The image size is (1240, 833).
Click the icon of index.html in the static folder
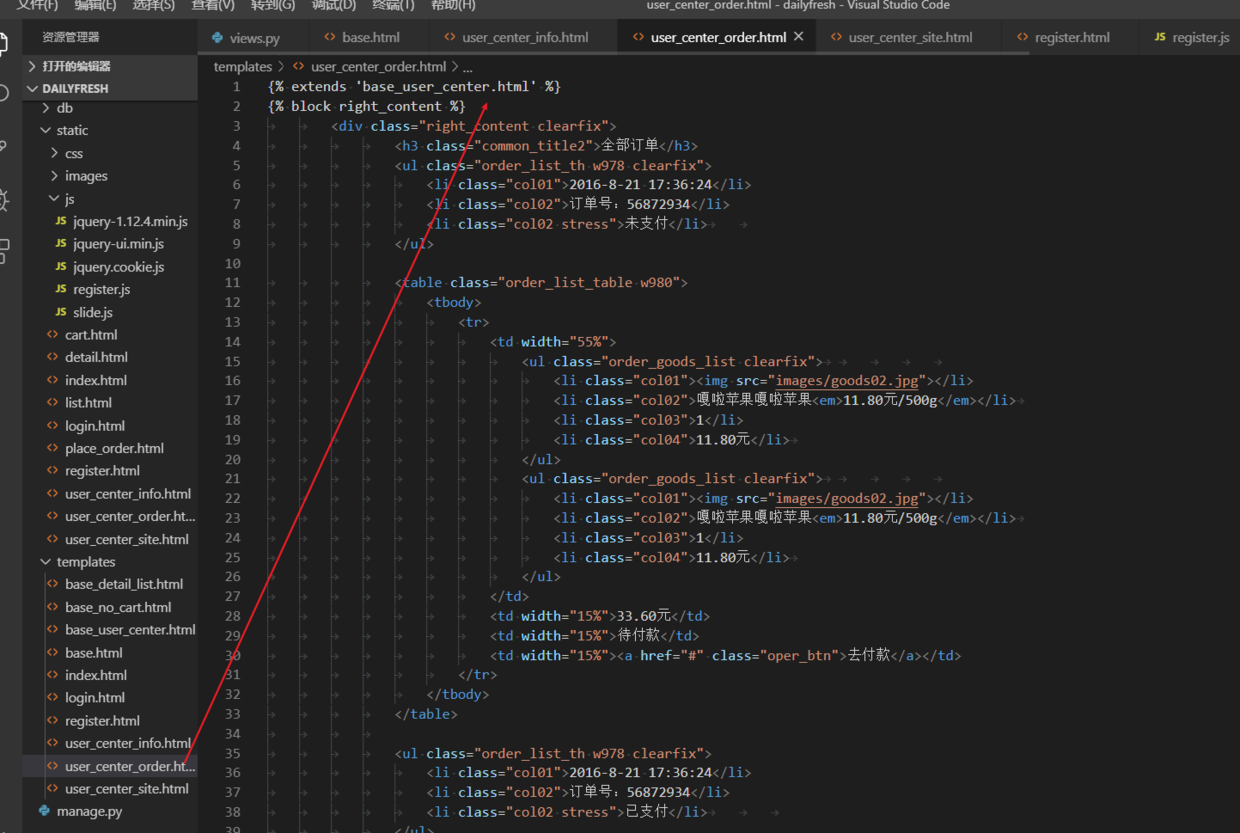(53, 380)
